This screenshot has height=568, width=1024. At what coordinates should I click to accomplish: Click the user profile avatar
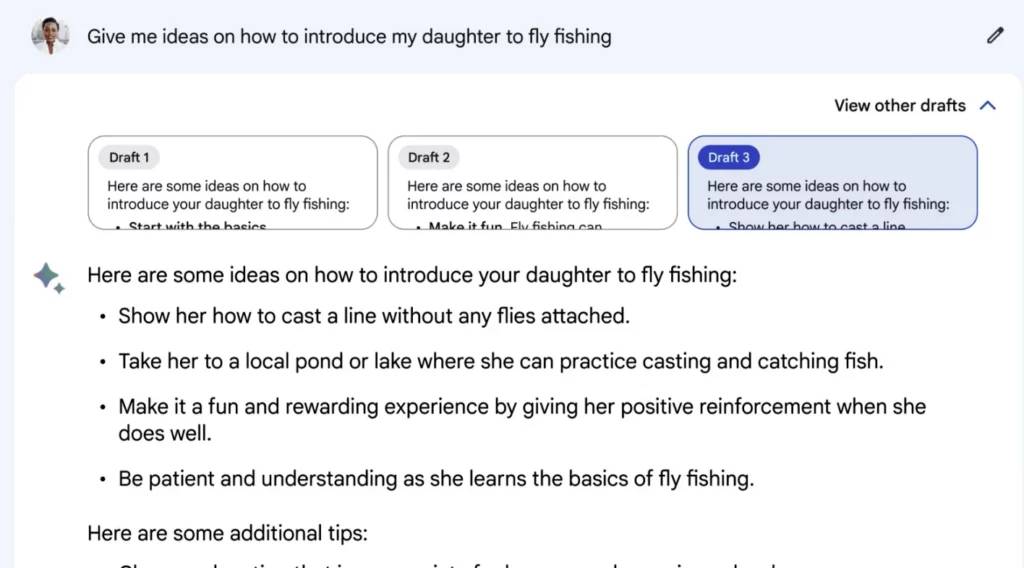pos(50,36)
